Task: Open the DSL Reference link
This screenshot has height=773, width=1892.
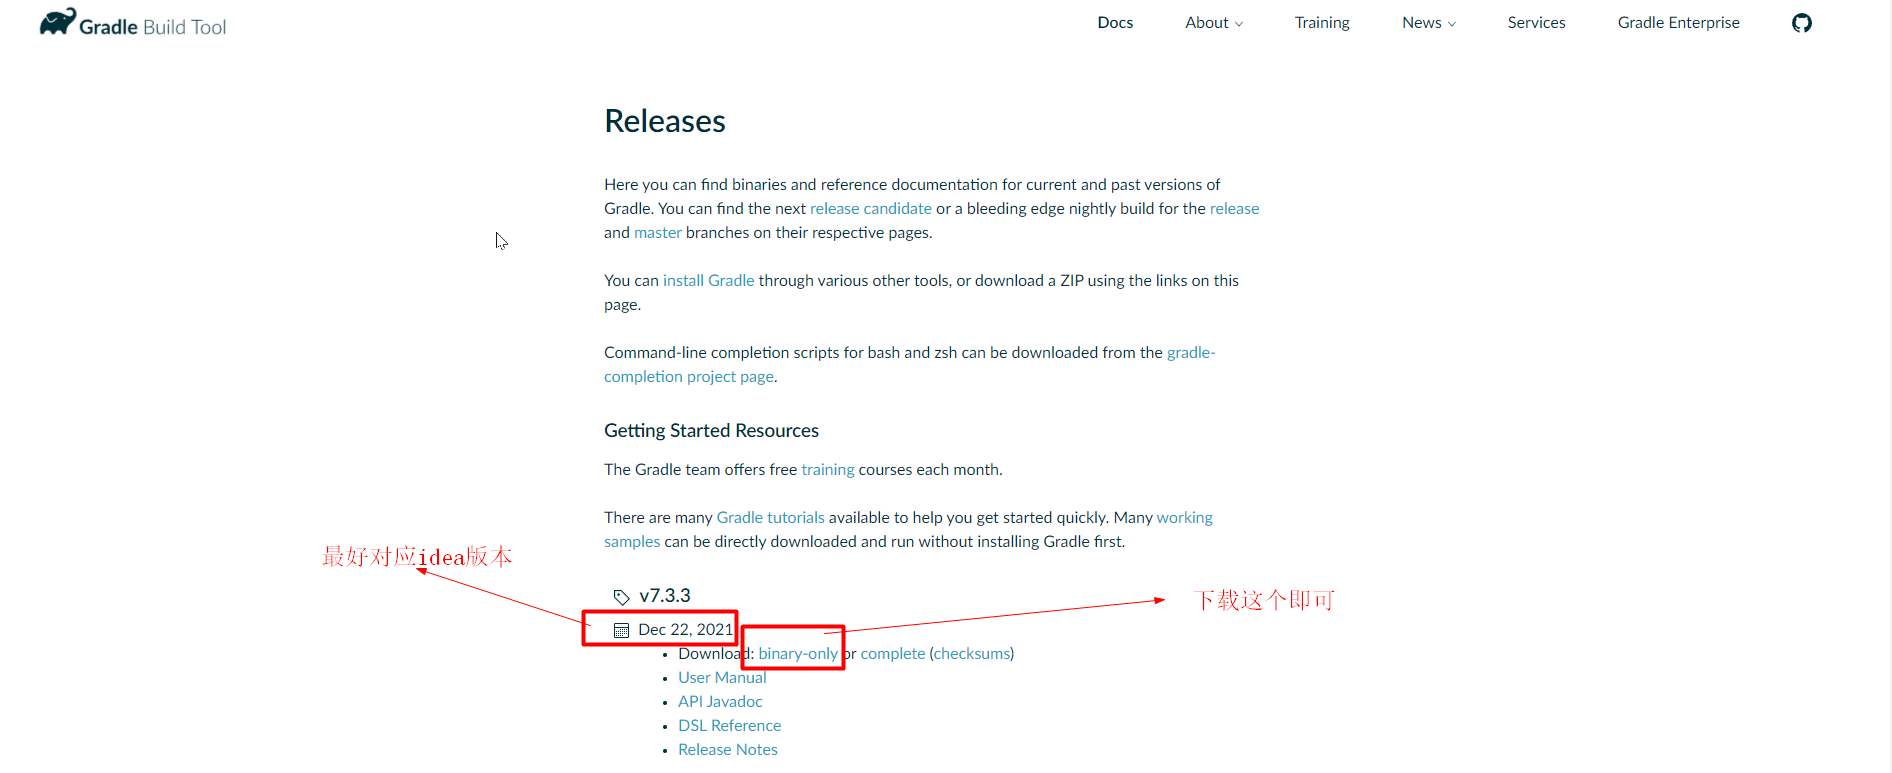Action: pyautogui.click(x=729, y=725)
